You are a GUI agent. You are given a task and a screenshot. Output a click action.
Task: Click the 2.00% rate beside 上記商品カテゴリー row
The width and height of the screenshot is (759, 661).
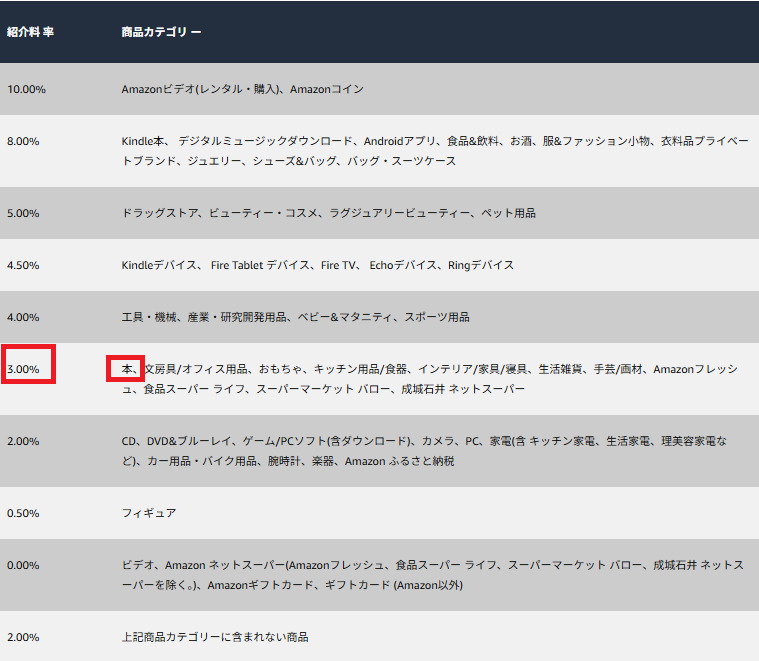point(23,637)
